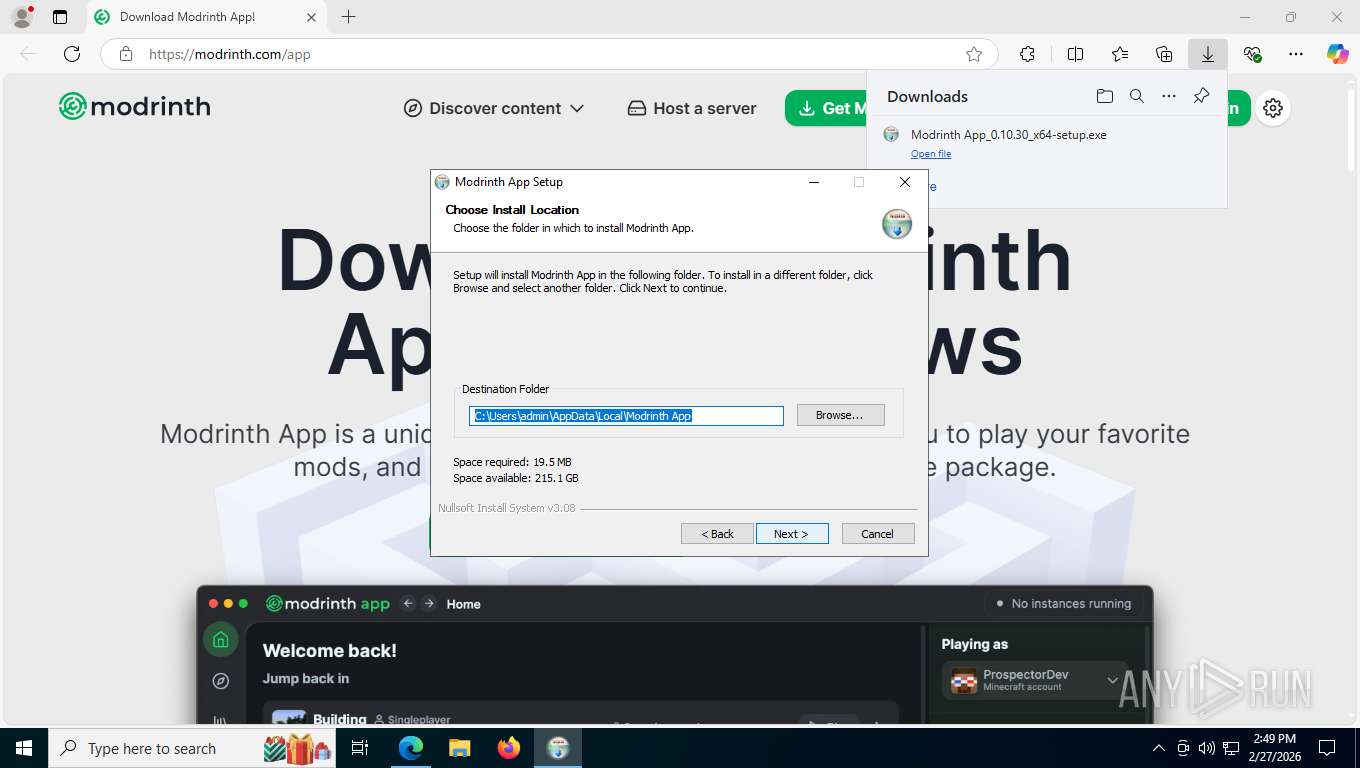The image size is (1360, 768).
Task: Click the forward arrow in app preview
Action: point(429,603)
